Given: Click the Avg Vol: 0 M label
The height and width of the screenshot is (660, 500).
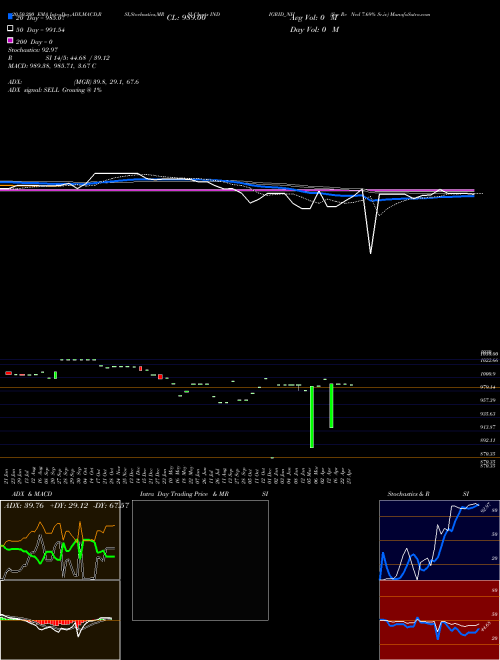Looking at the screenshot, I should point(314,18).
